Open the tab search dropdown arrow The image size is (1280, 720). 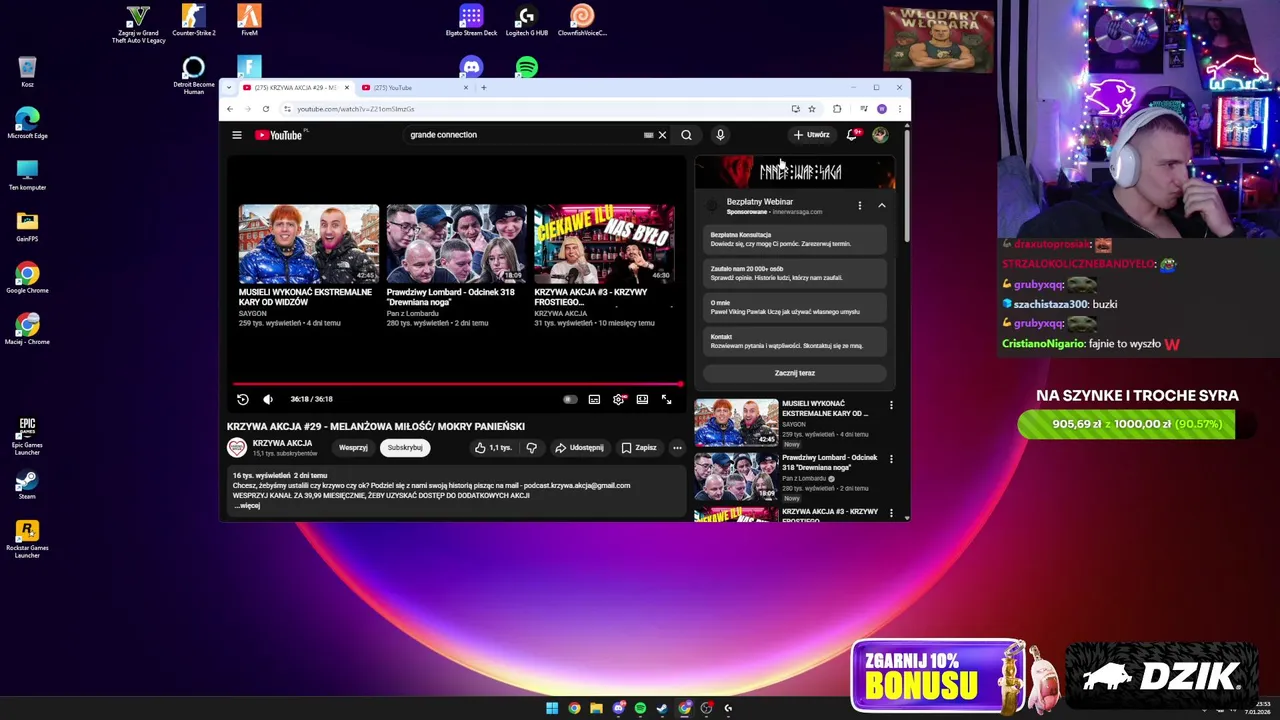[x=228, y=88]
